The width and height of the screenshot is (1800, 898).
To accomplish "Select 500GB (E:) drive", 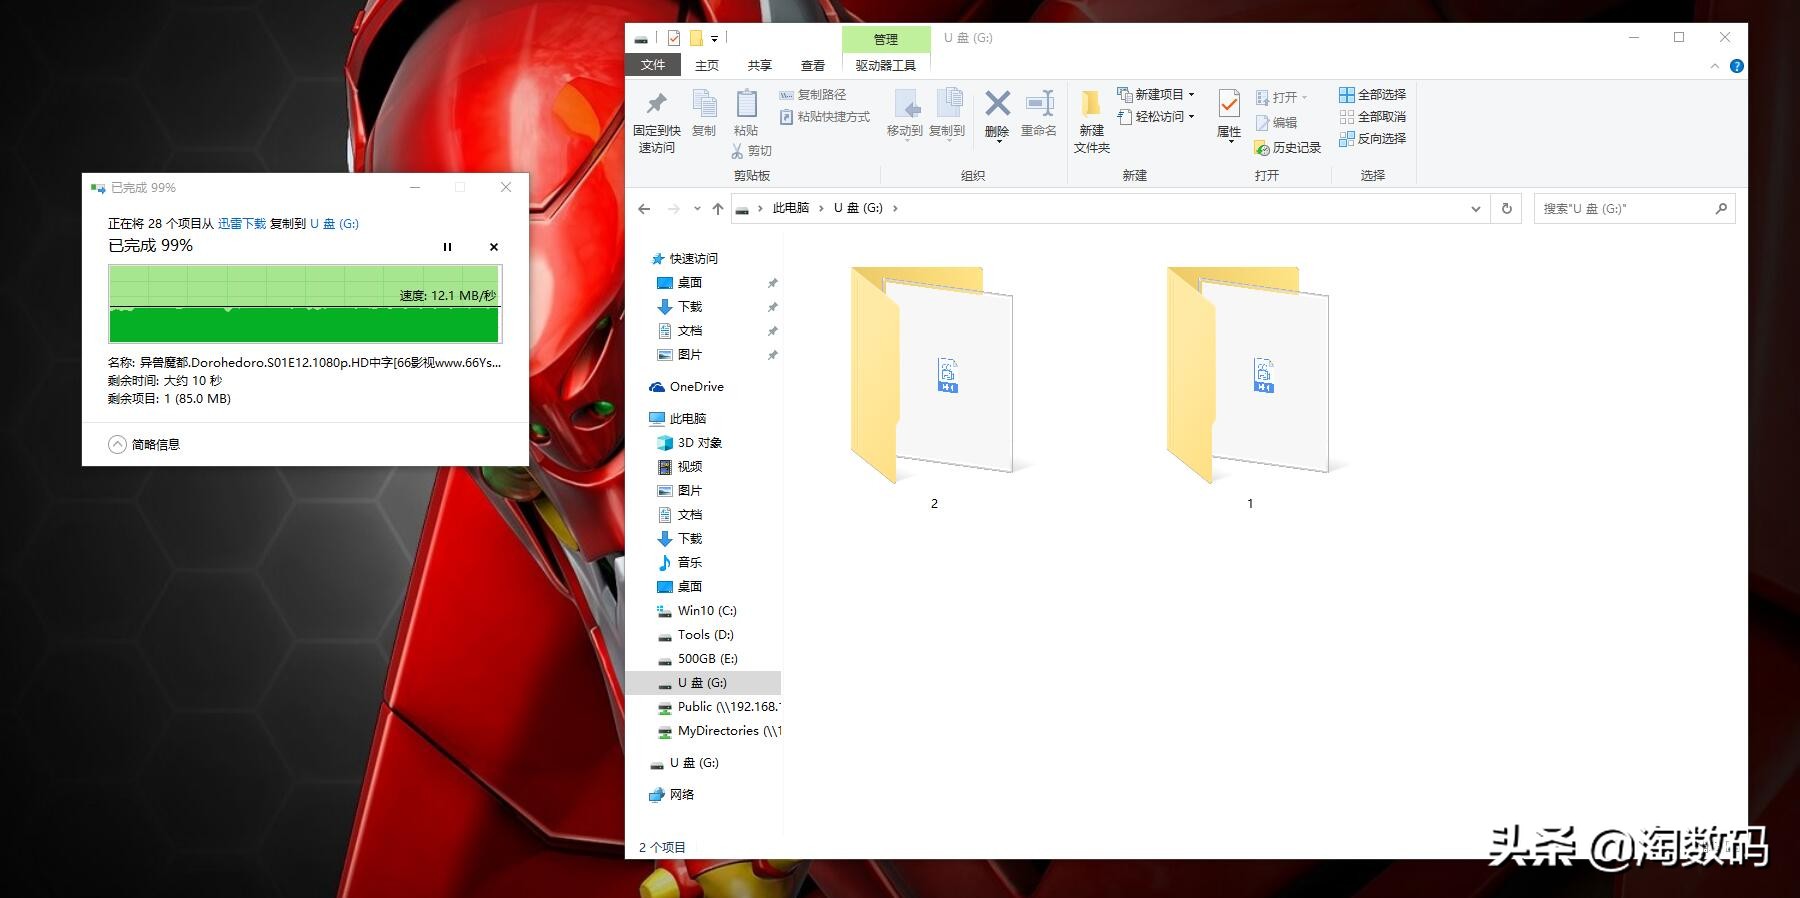I will click(x=698, y=659).
